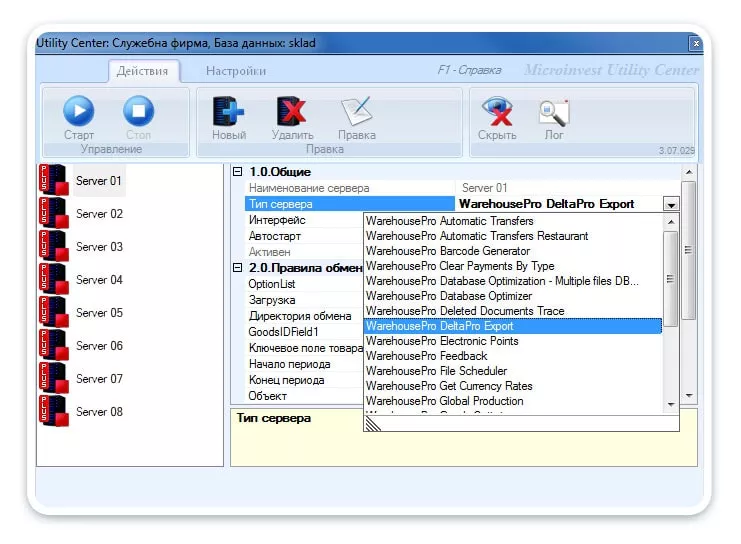Choose WarehousePro Barcode Generator from list
The width and height of the screenshot is (741, 544).
(447, 251)
